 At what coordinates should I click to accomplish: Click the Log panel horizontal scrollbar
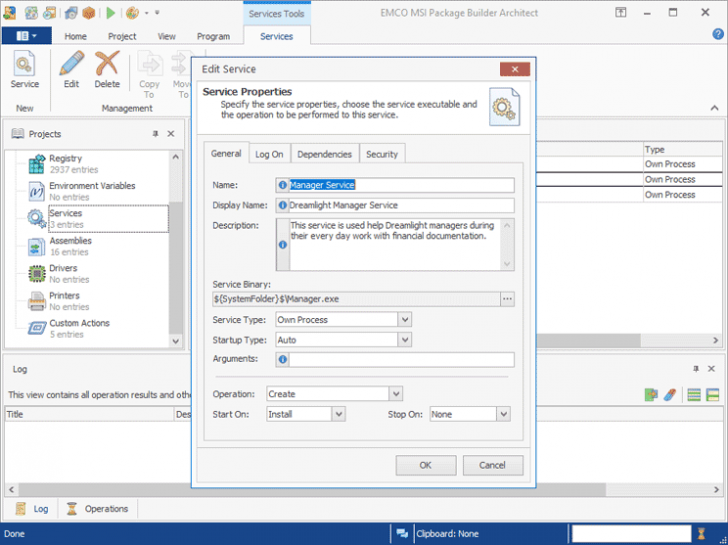click(x=312, y=489)
